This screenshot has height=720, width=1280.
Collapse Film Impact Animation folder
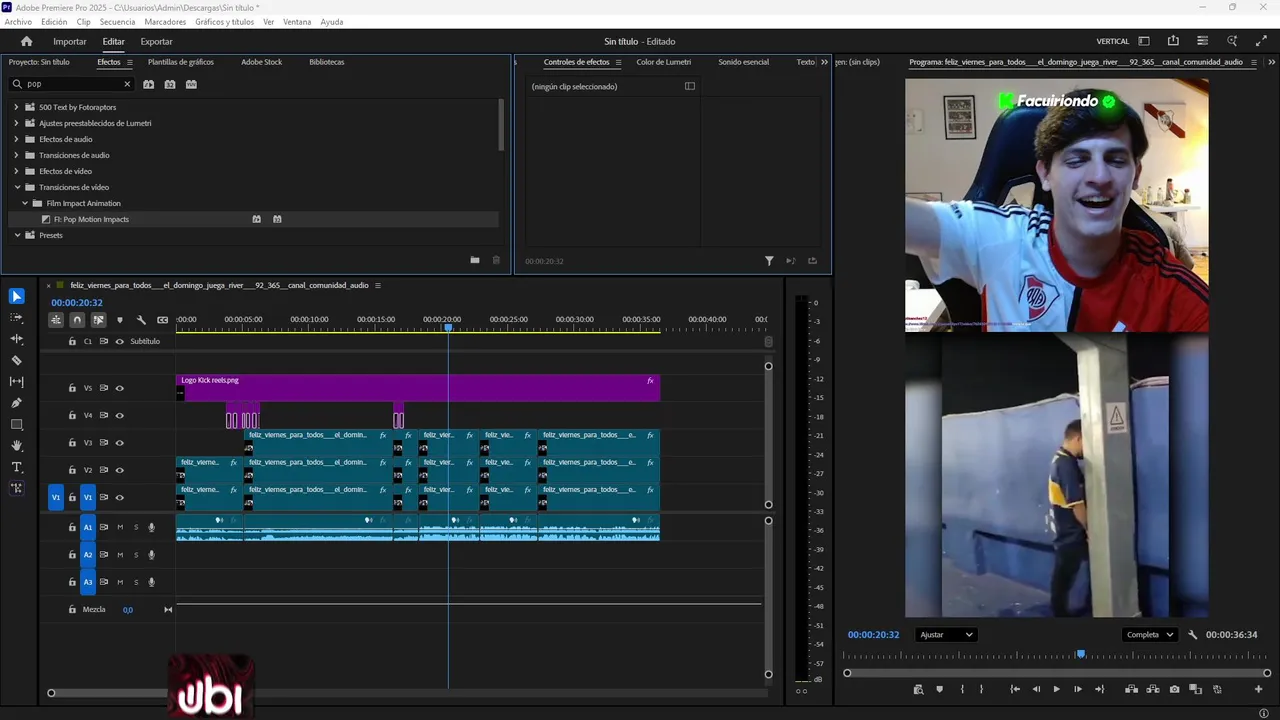(x=26, y=203)
